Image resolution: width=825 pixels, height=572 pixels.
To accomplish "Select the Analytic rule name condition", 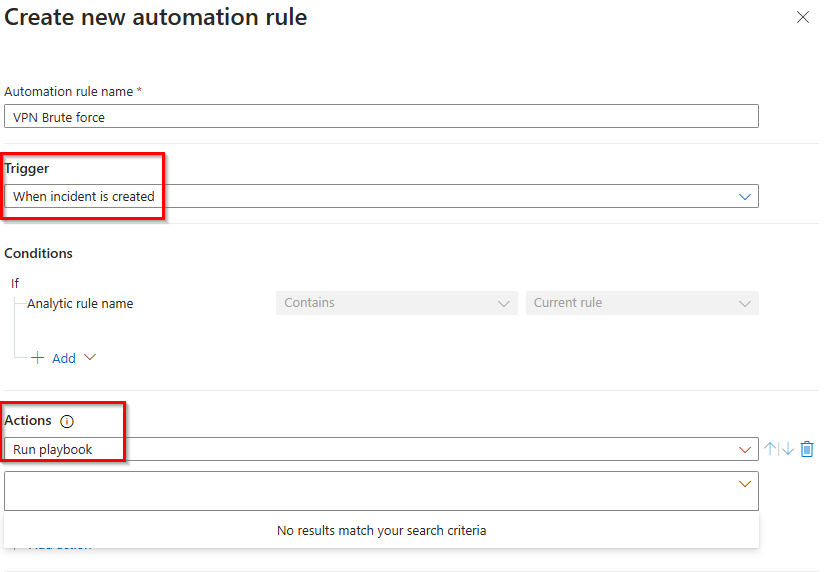I will (80, 304).
